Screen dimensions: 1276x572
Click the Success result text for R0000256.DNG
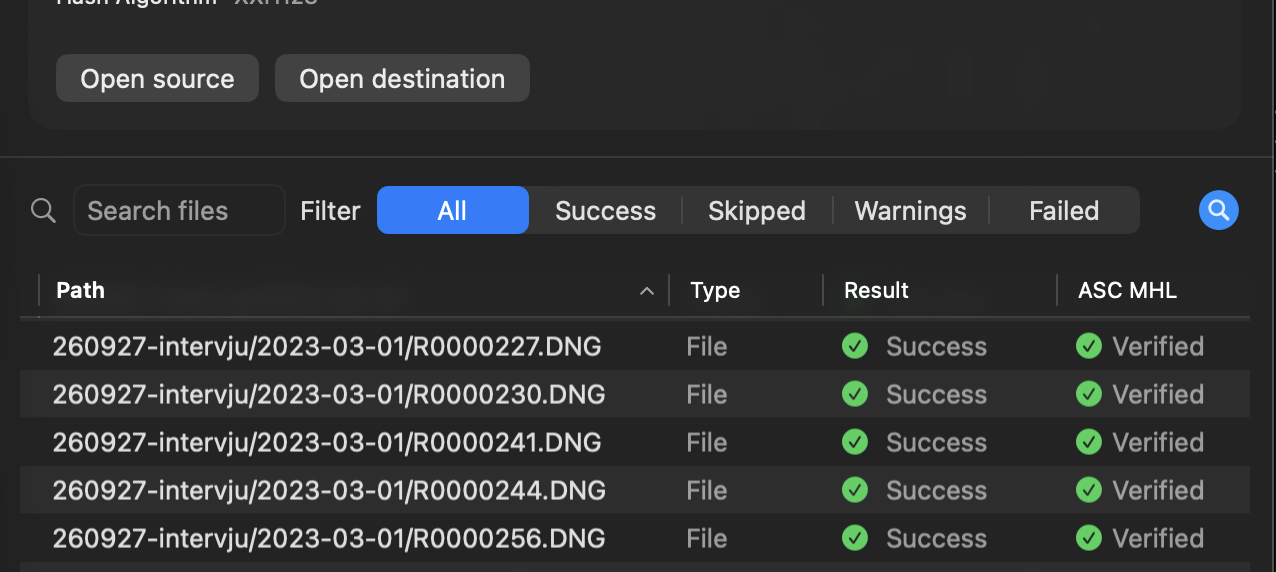936,538
